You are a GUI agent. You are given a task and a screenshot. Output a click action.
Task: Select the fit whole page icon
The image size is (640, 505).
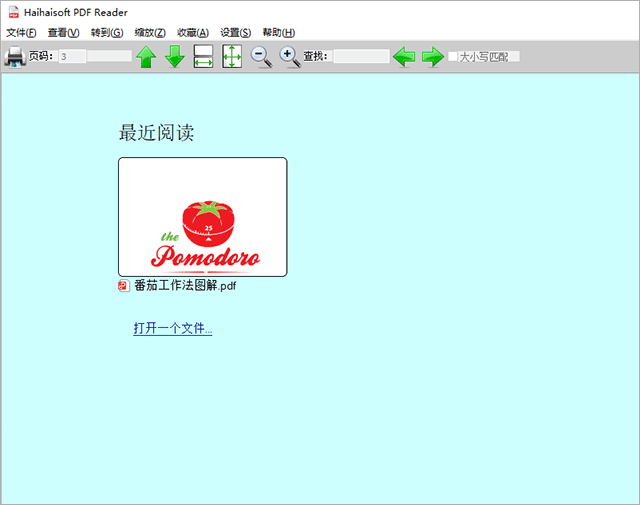point(232,56)
